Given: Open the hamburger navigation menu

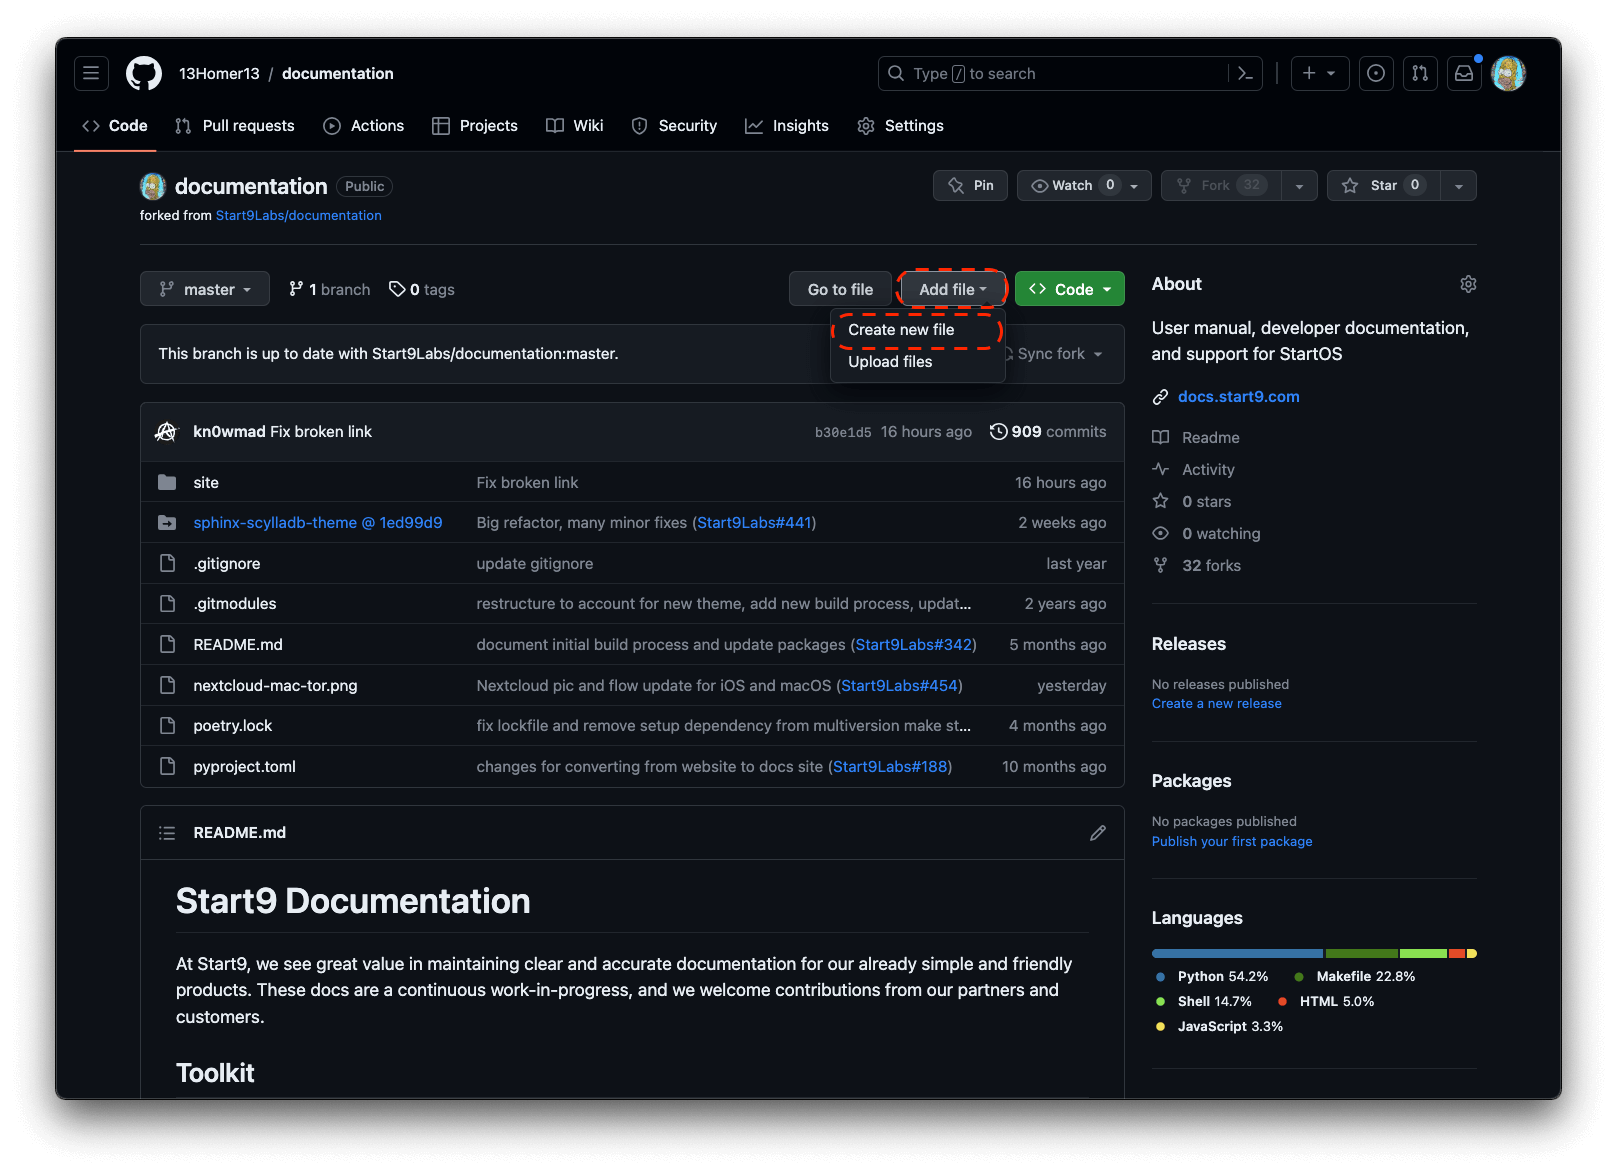Looking at the screenshot, I should coord(91,73).
